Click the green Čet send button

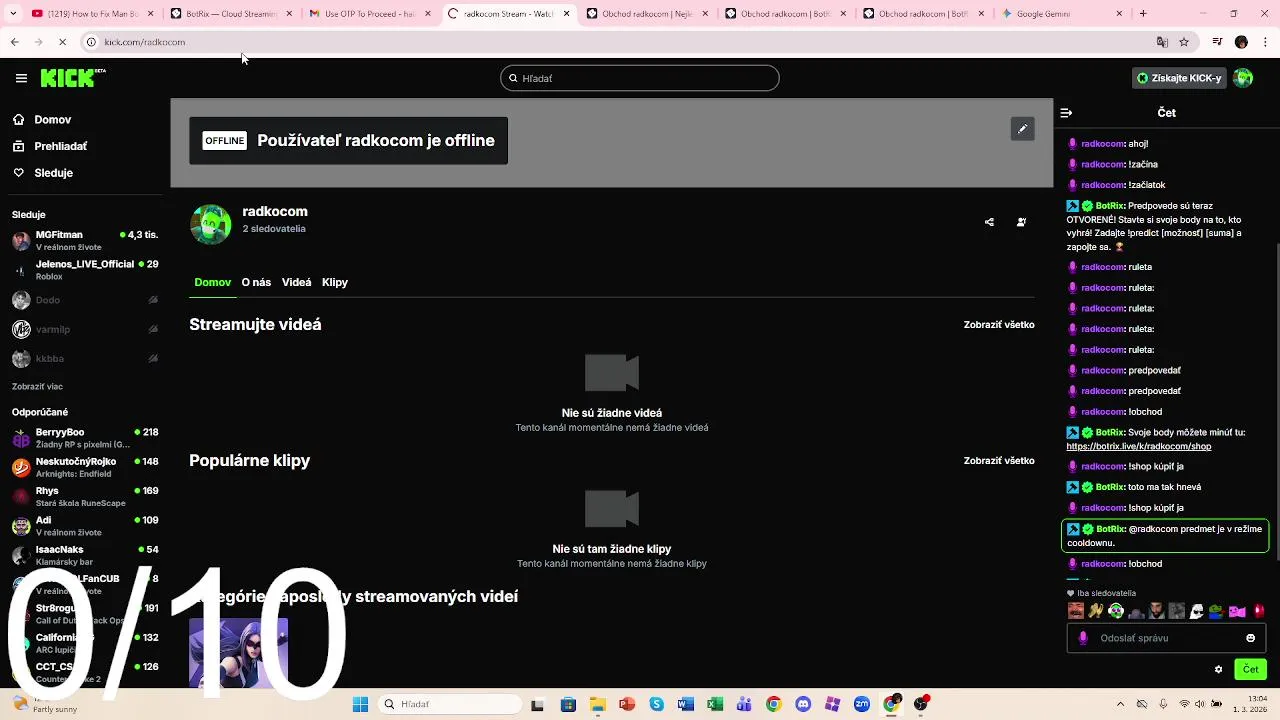(x=1250, y=670)
